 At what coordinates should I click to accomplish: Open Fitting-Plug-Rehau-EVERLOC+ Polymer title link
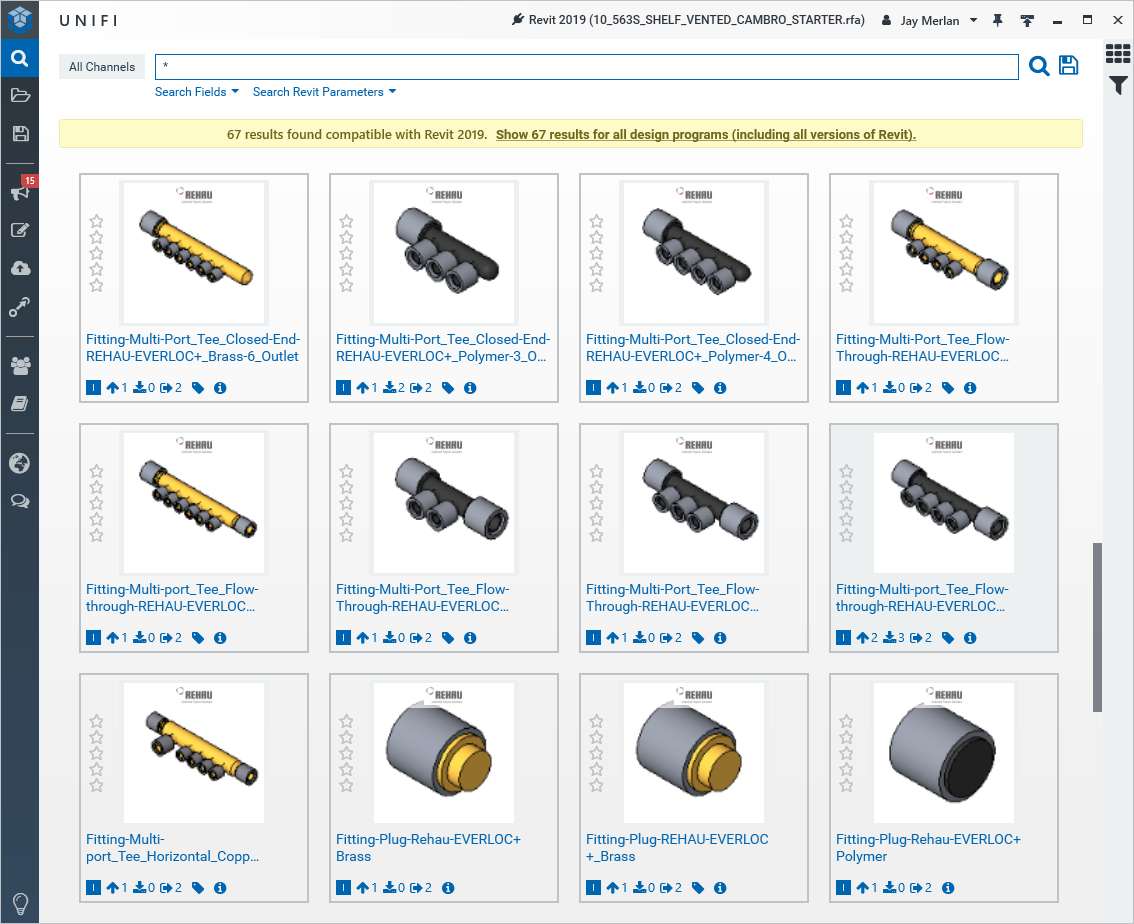[928, 848]
